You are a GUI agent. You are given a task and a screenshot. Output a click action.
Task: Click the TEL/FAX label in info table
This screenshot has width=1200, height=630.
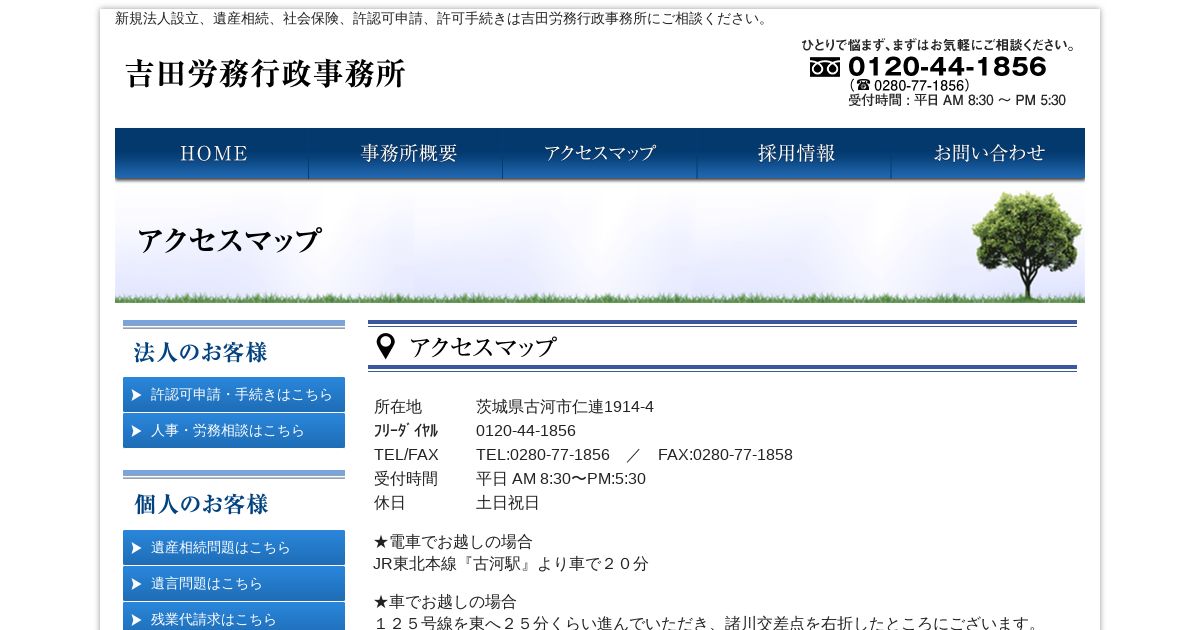(406, 455)
